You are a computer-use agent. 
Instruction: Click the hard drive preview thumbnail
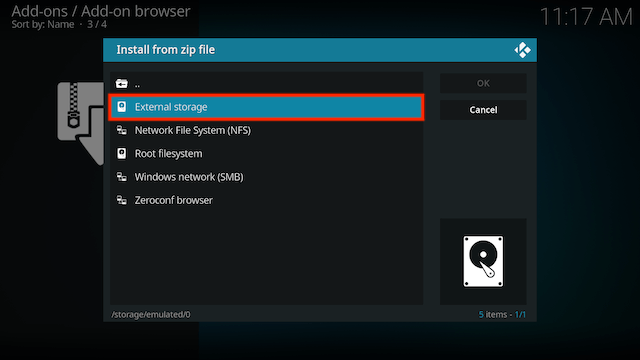click(483, 262)
